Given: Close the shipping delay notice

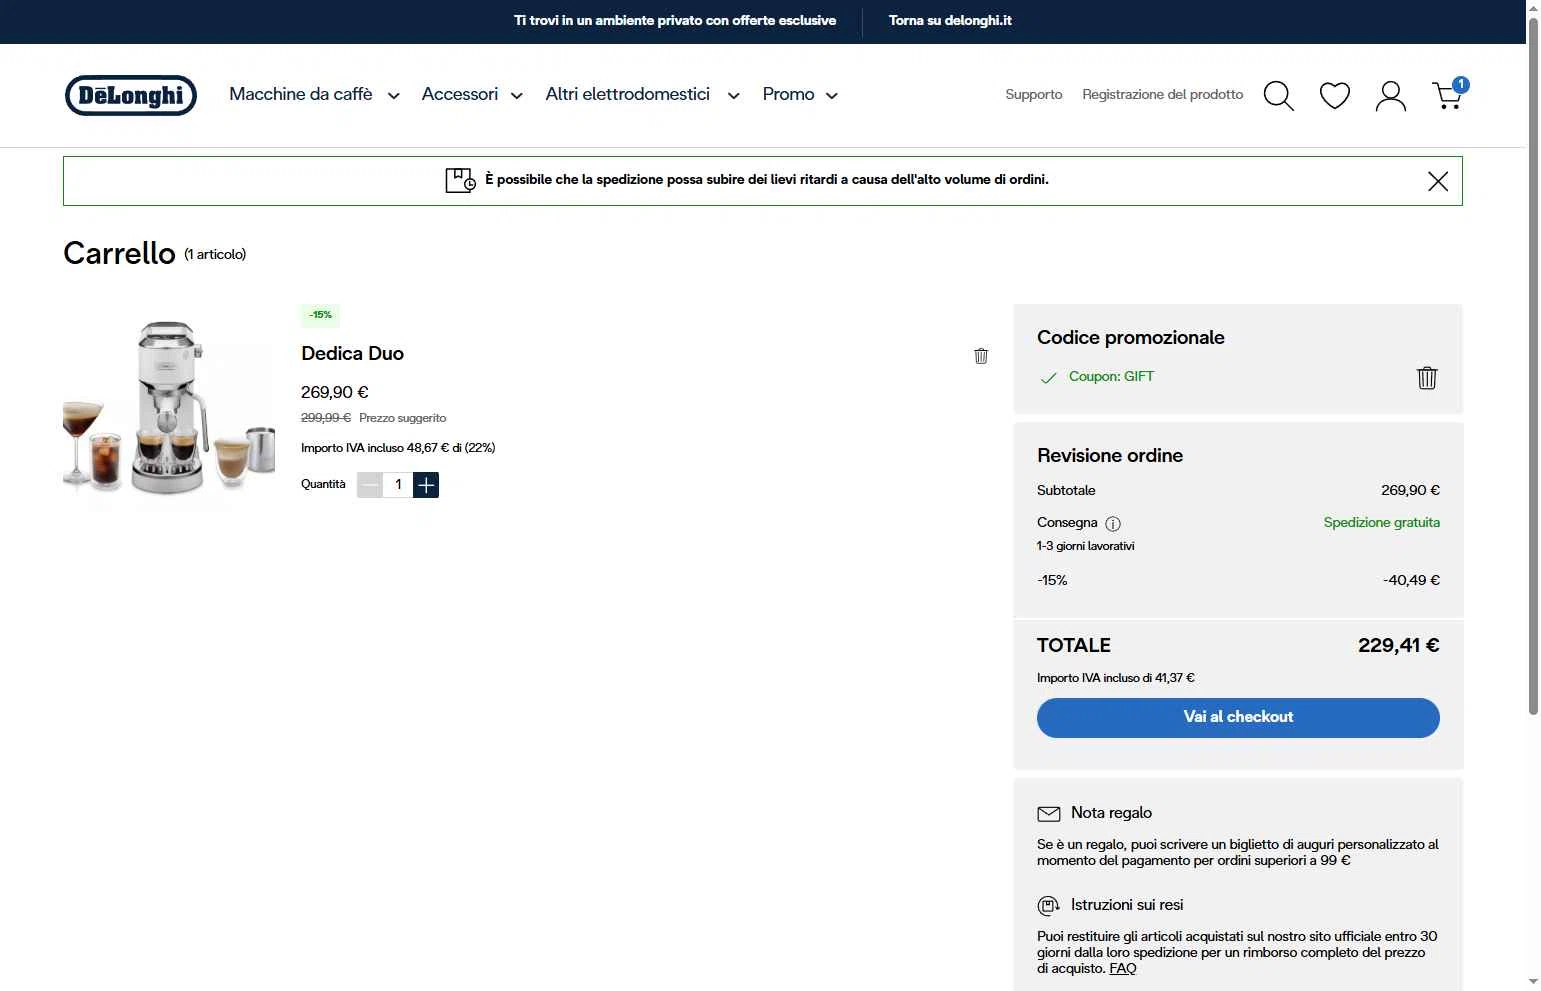Looking at the screenshot, I should coord(1438,181).
